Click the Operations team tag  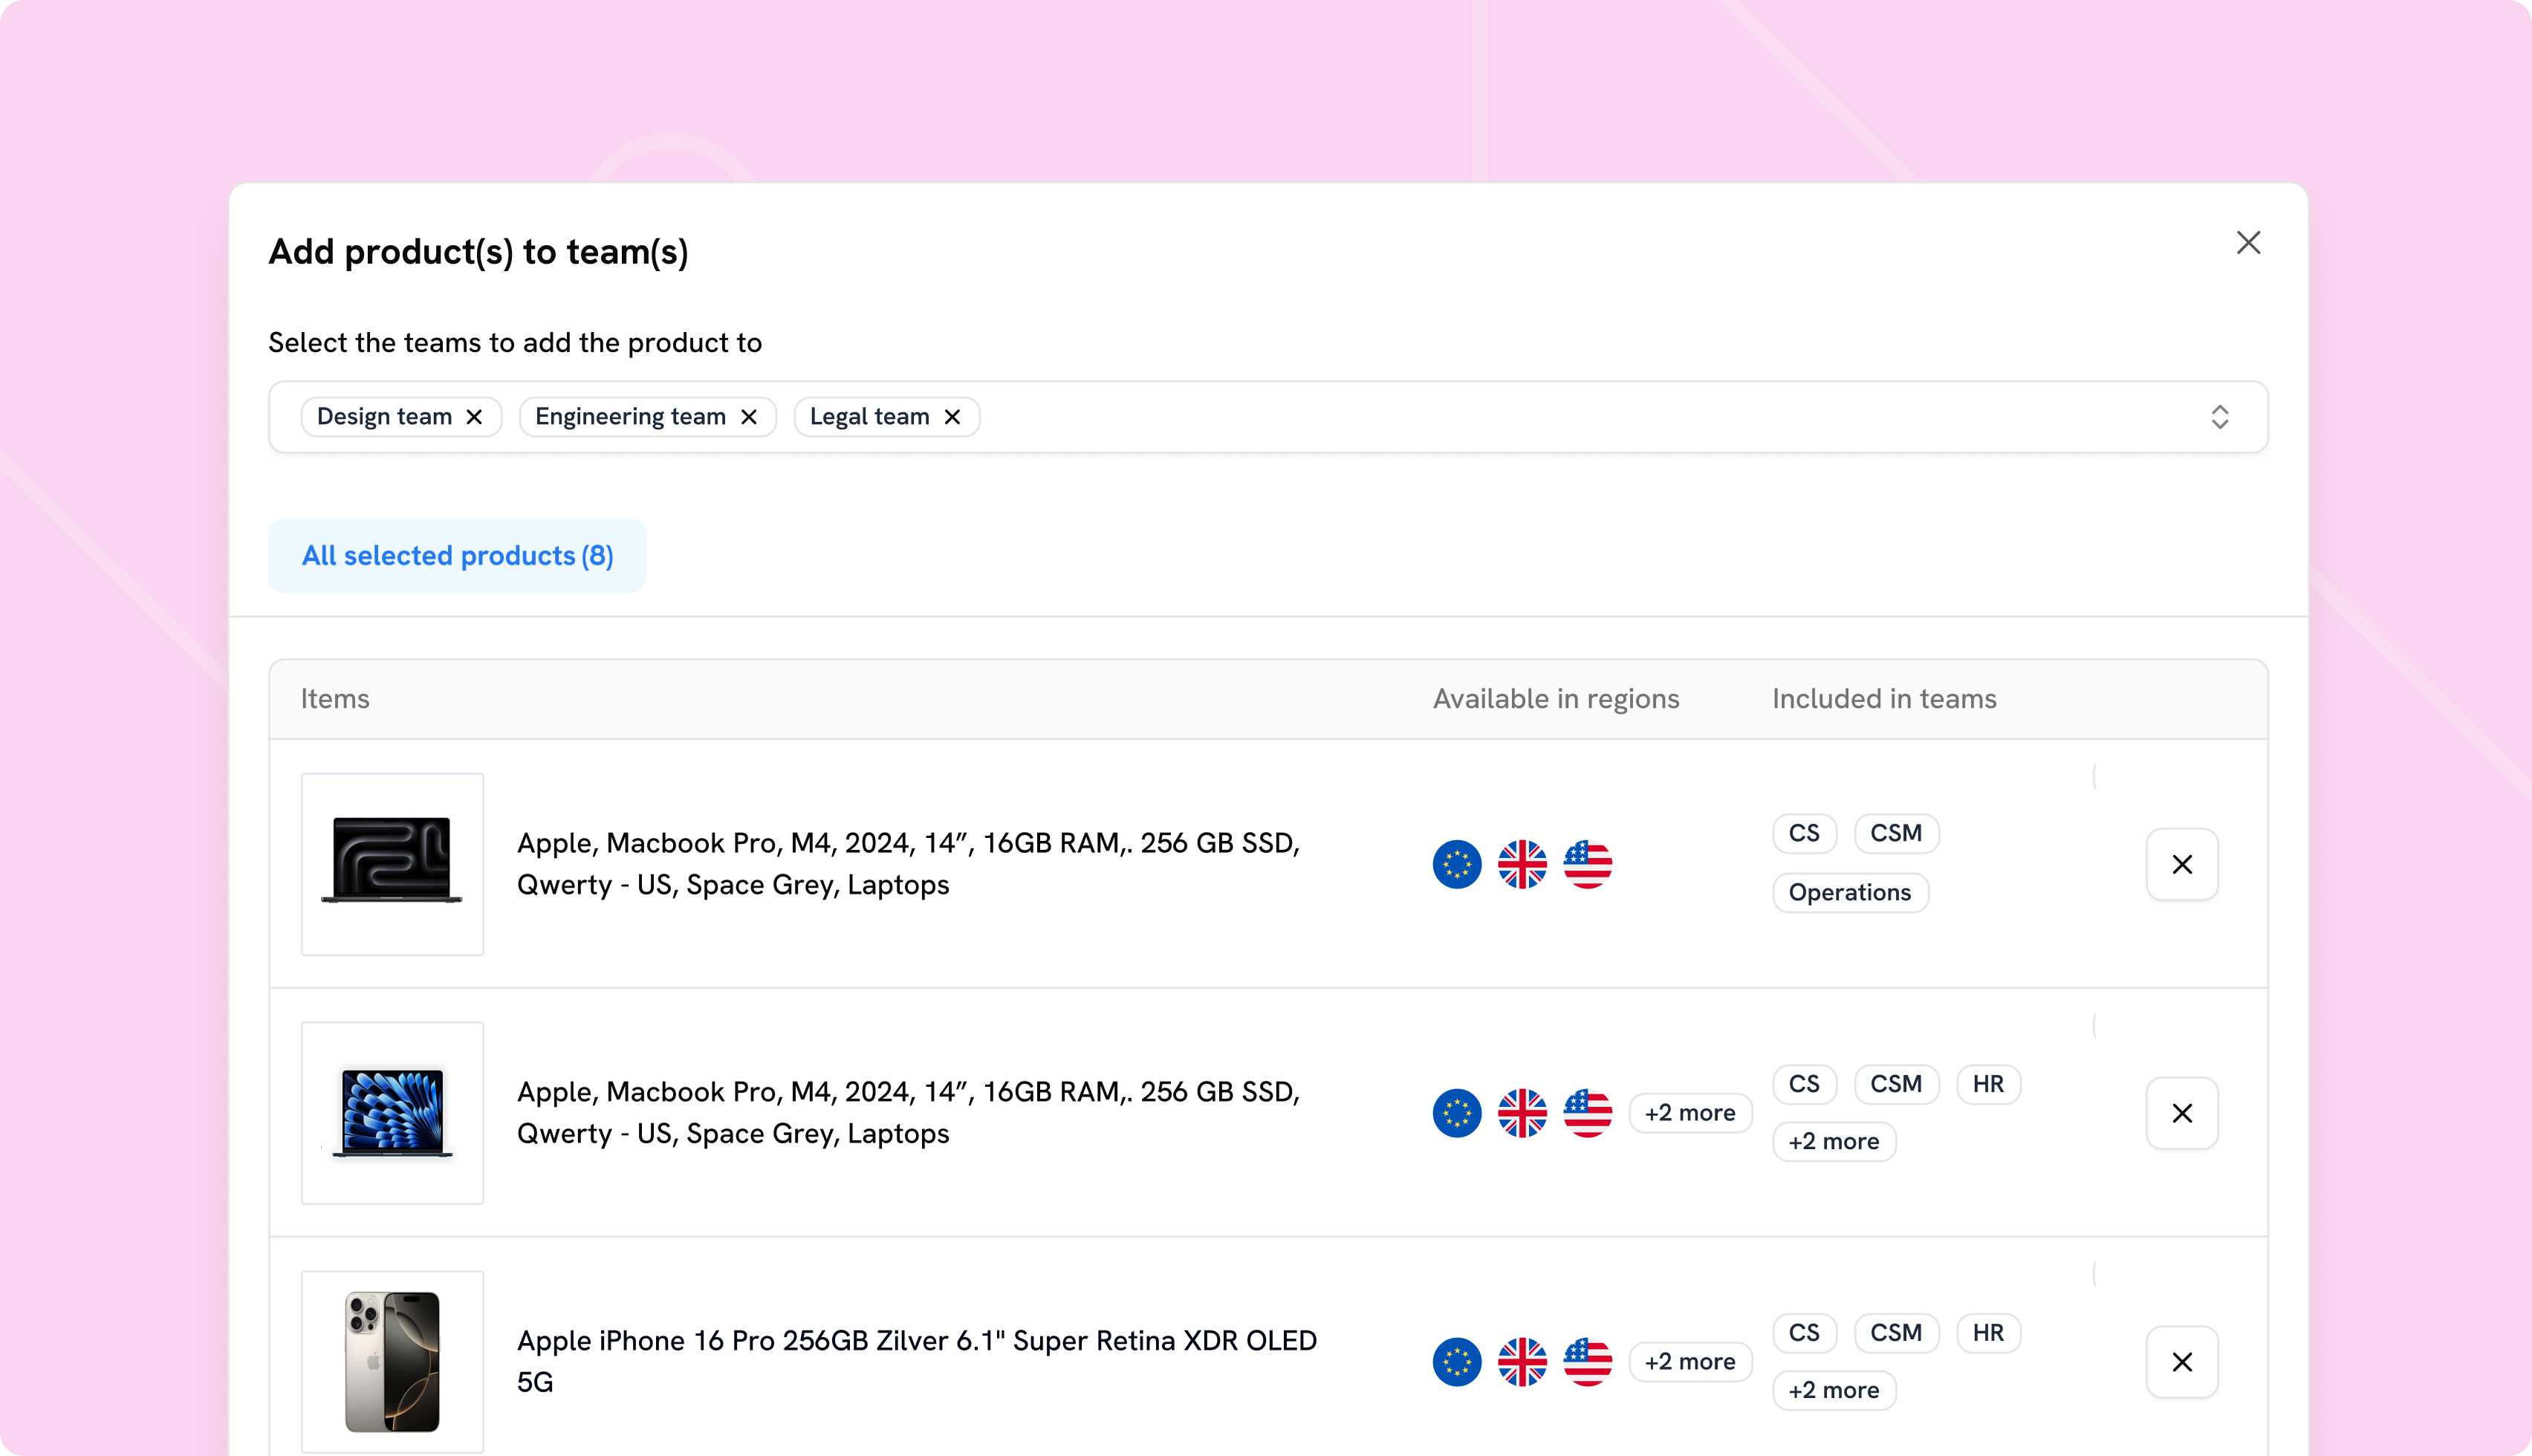pyautogui.click(x=1850, y=892)
